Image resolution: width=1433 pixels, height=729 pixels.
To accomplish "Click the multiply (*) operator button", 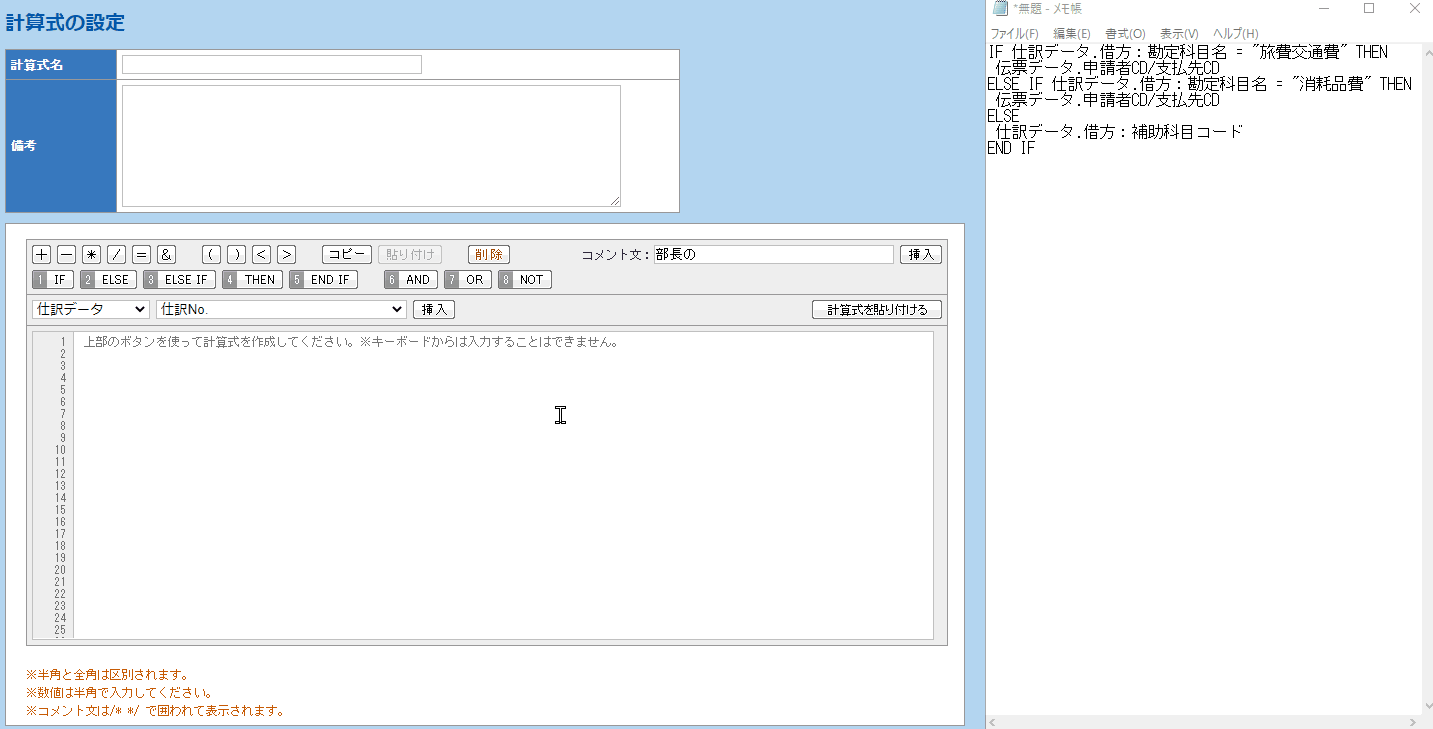I will point(92,254).
